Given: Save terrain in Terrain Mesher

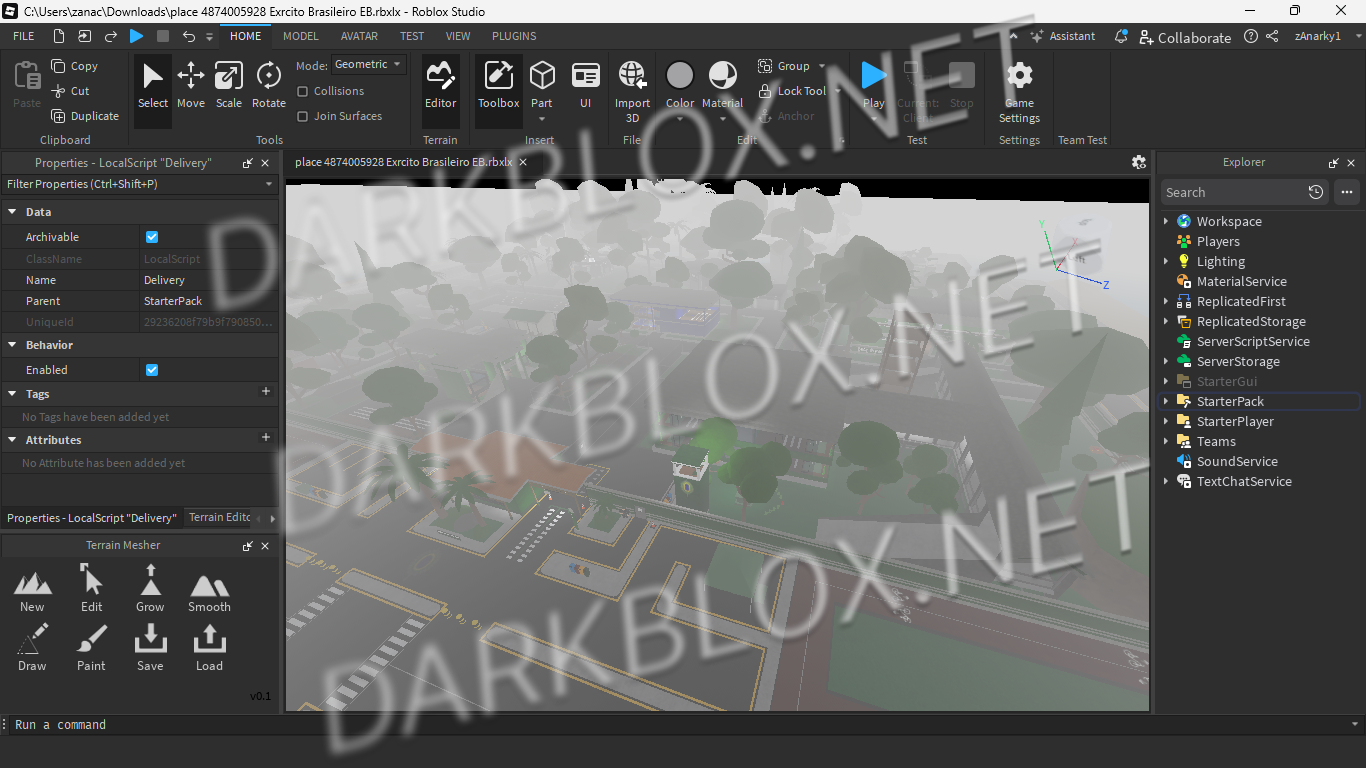Looking at the screenshot, I should coord(150,649).
